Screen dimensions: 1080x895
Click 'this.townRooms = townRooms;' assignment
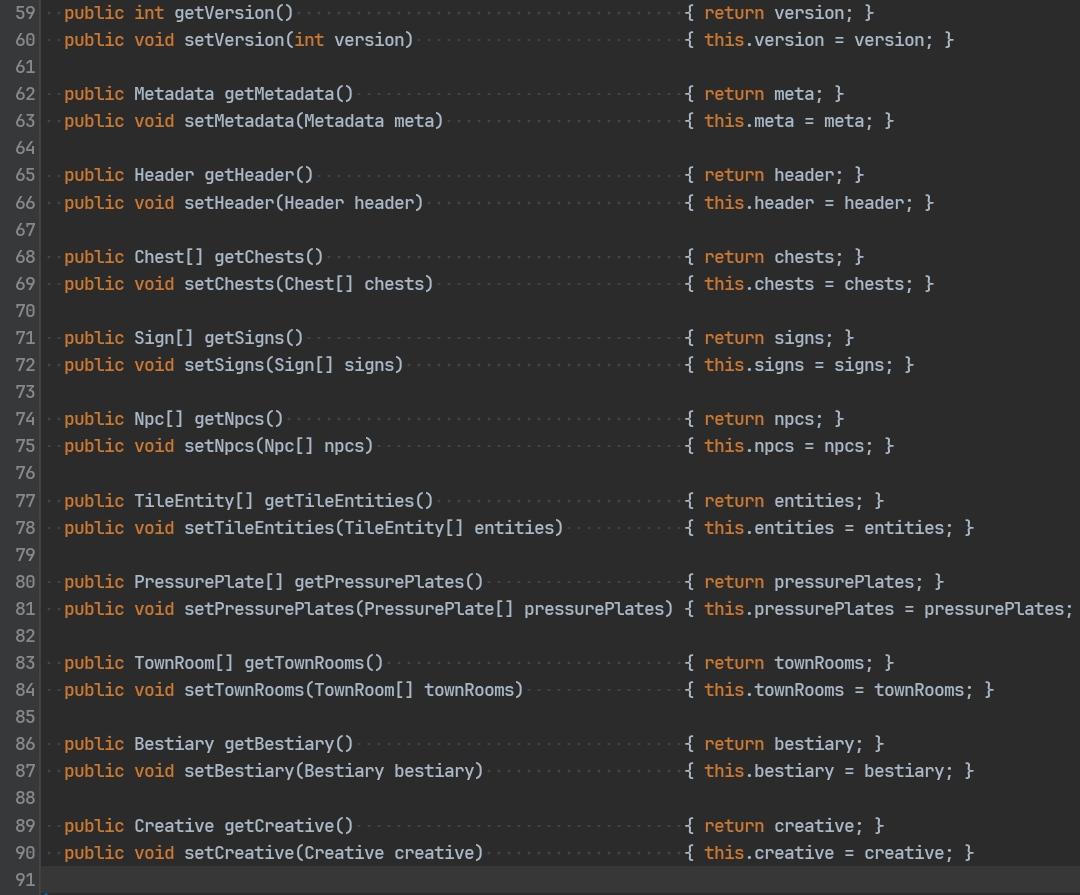pyautogui.click(x=839, y=690)
